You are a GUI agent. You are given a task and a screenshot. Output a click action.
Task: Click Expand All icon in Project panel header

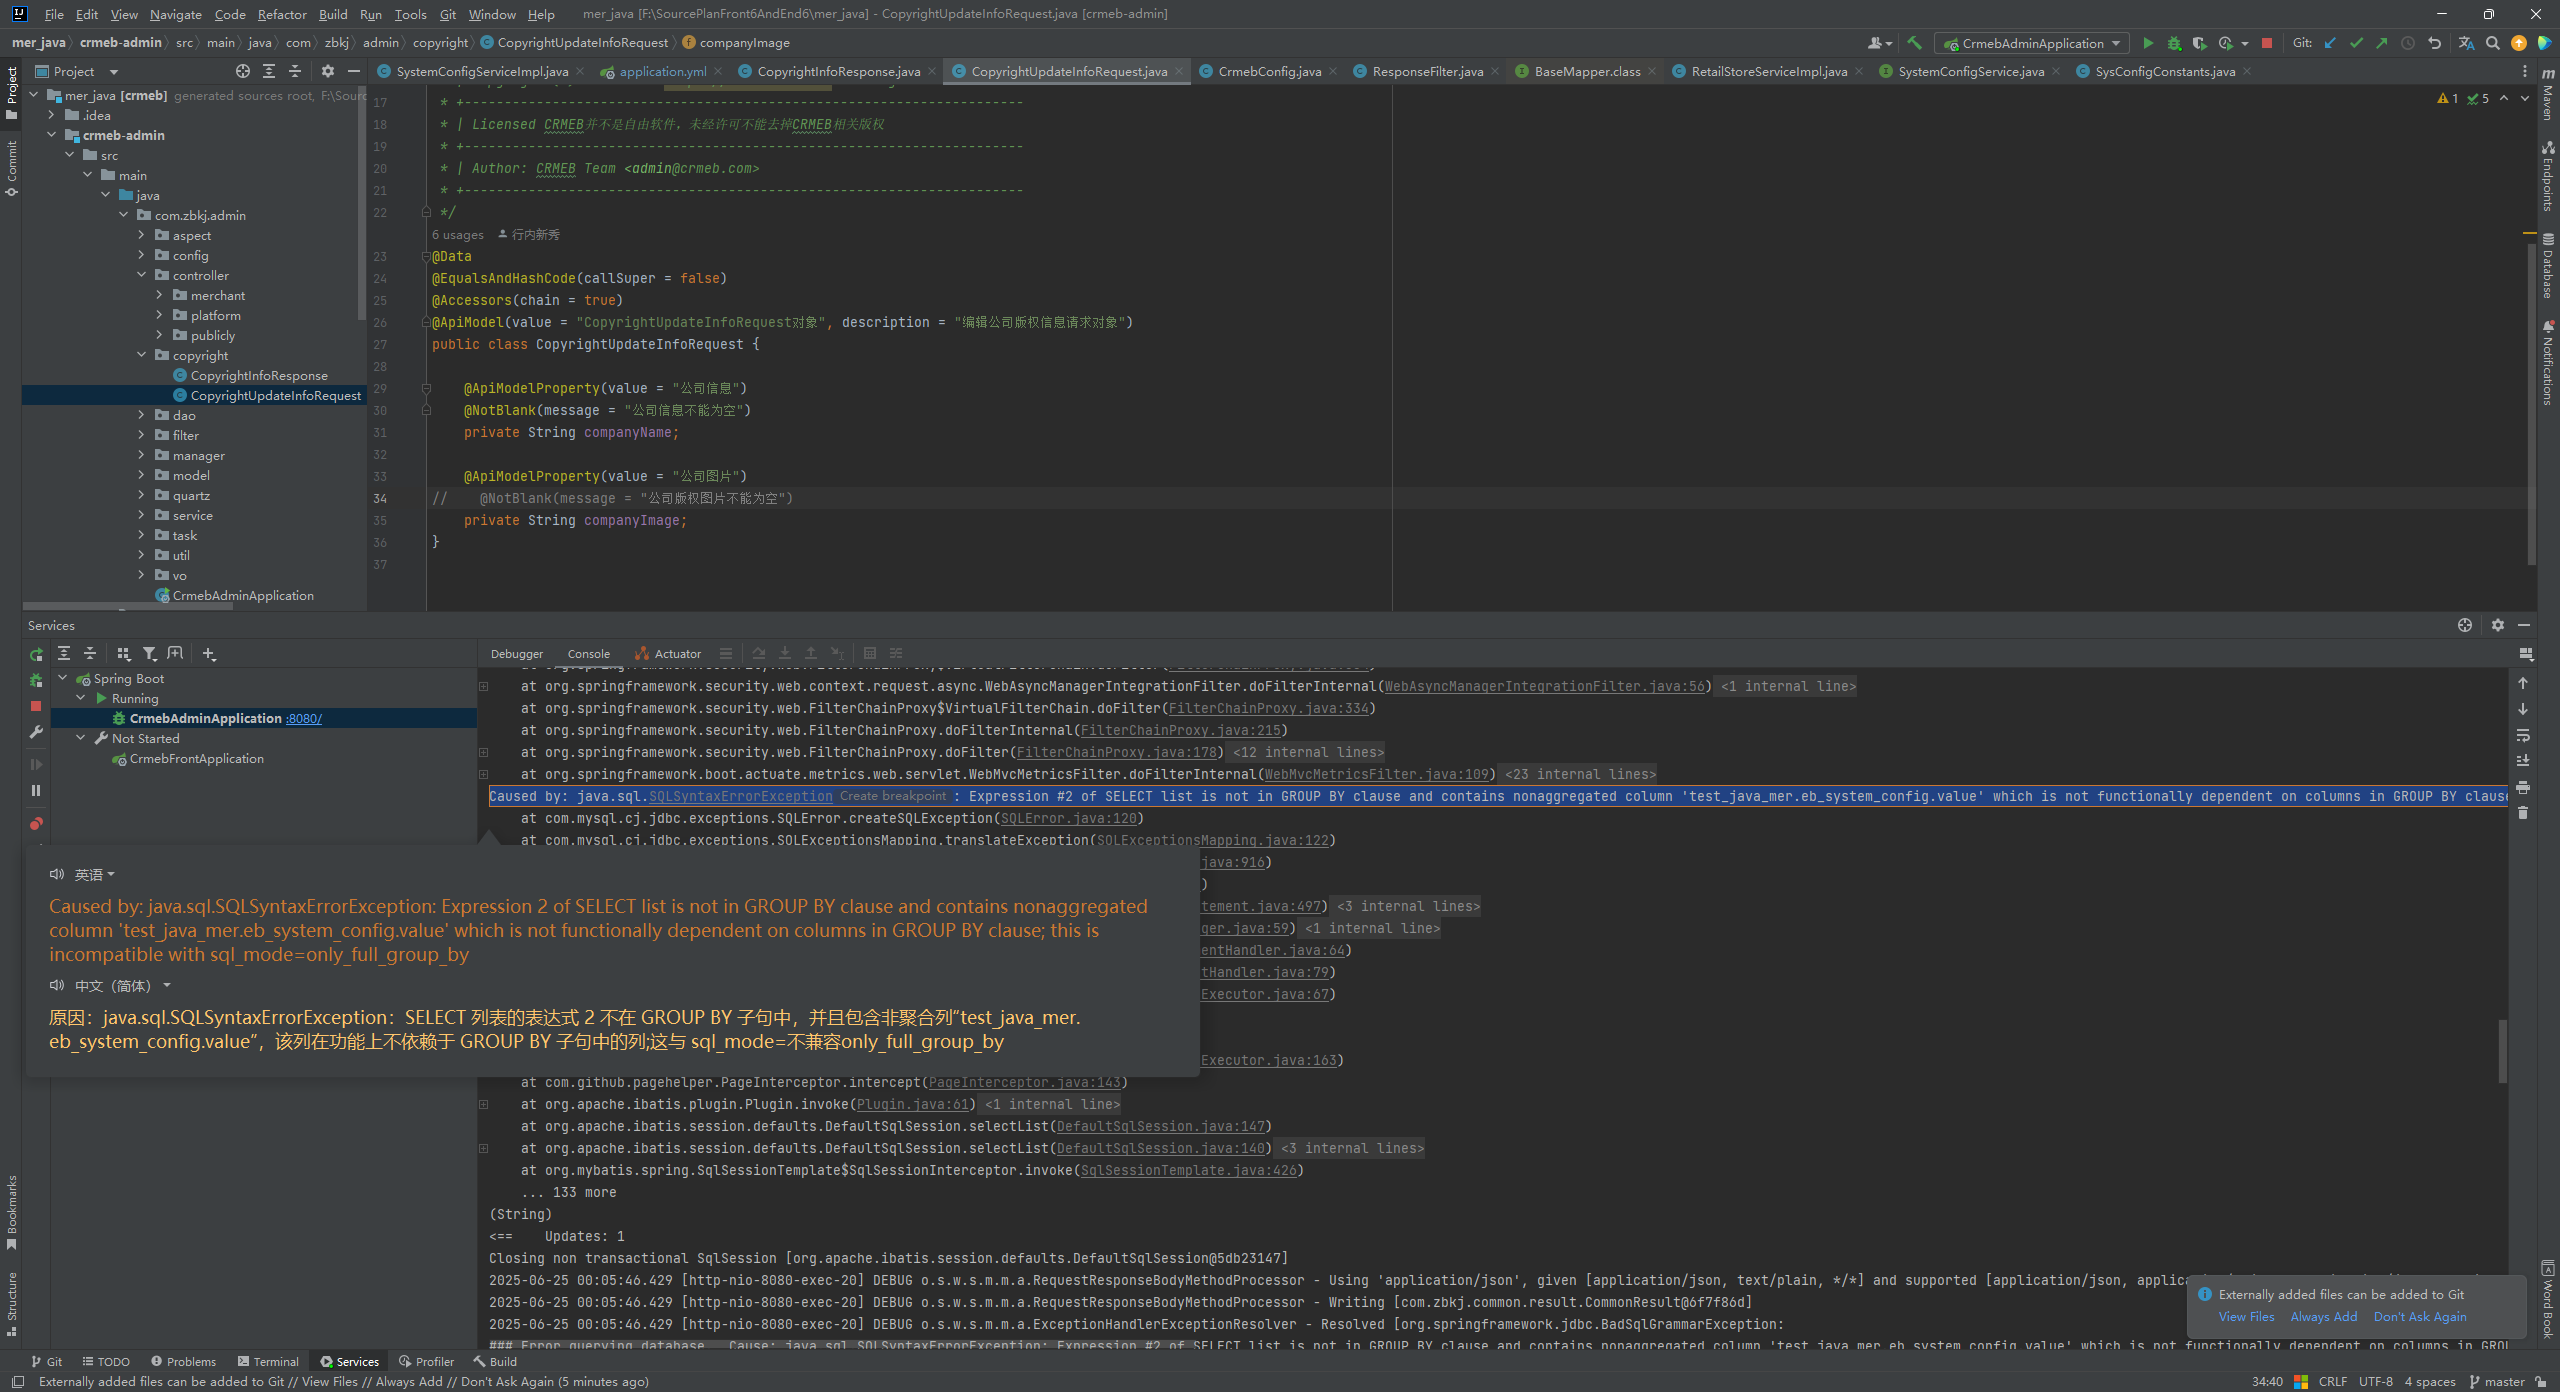point(269,71)
